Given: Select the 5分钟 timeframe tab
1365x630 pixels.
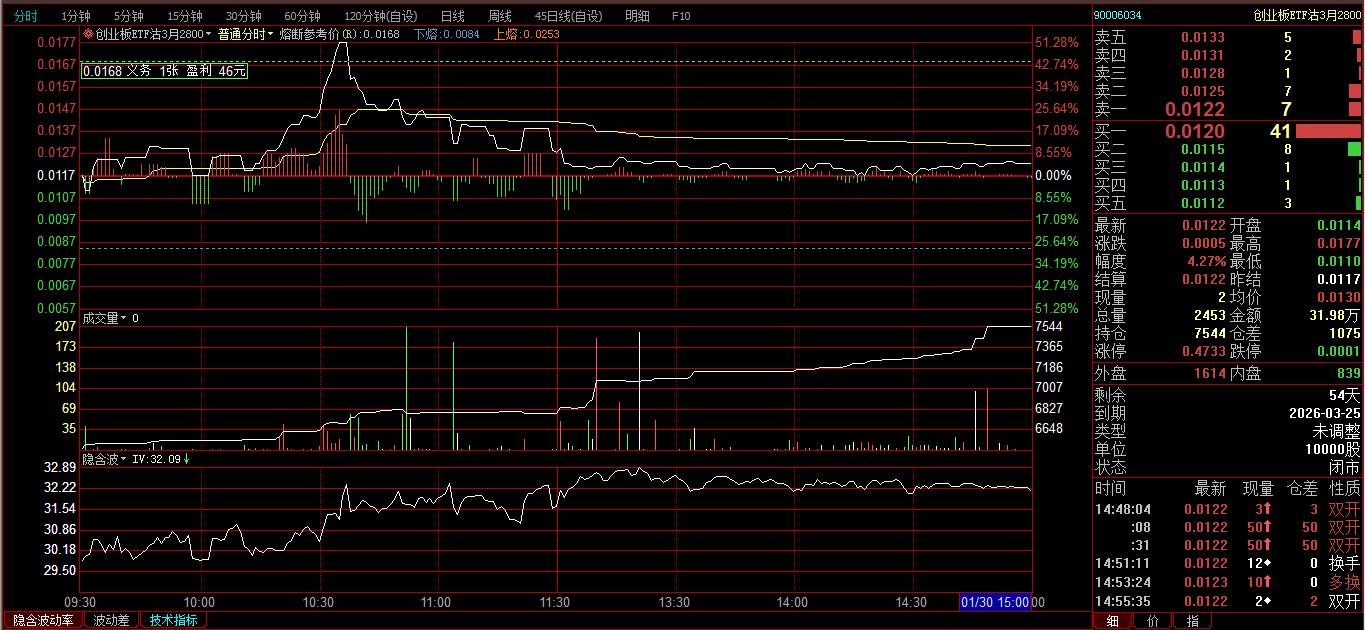Looking at the screenshot, I should click(128, 16).
